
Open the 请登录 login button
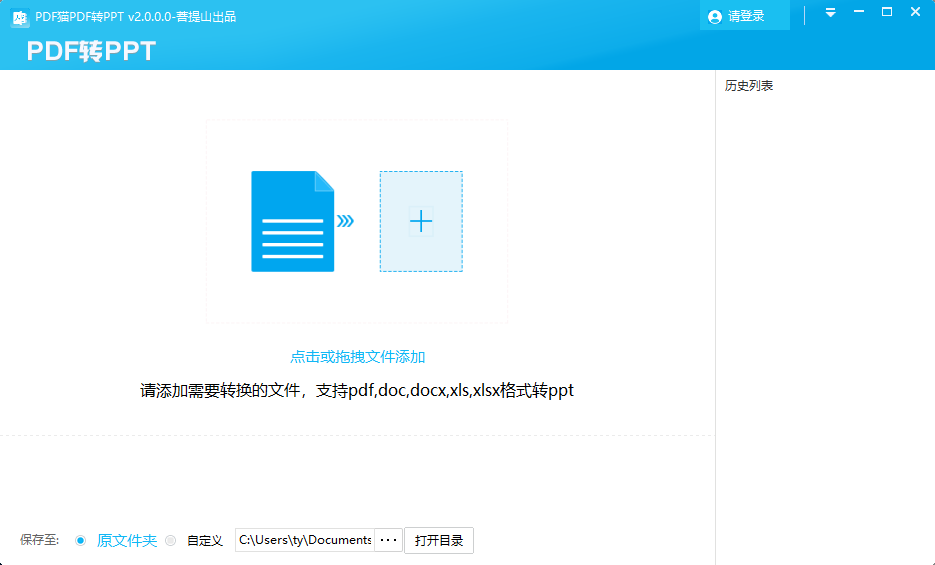(745, 16)
